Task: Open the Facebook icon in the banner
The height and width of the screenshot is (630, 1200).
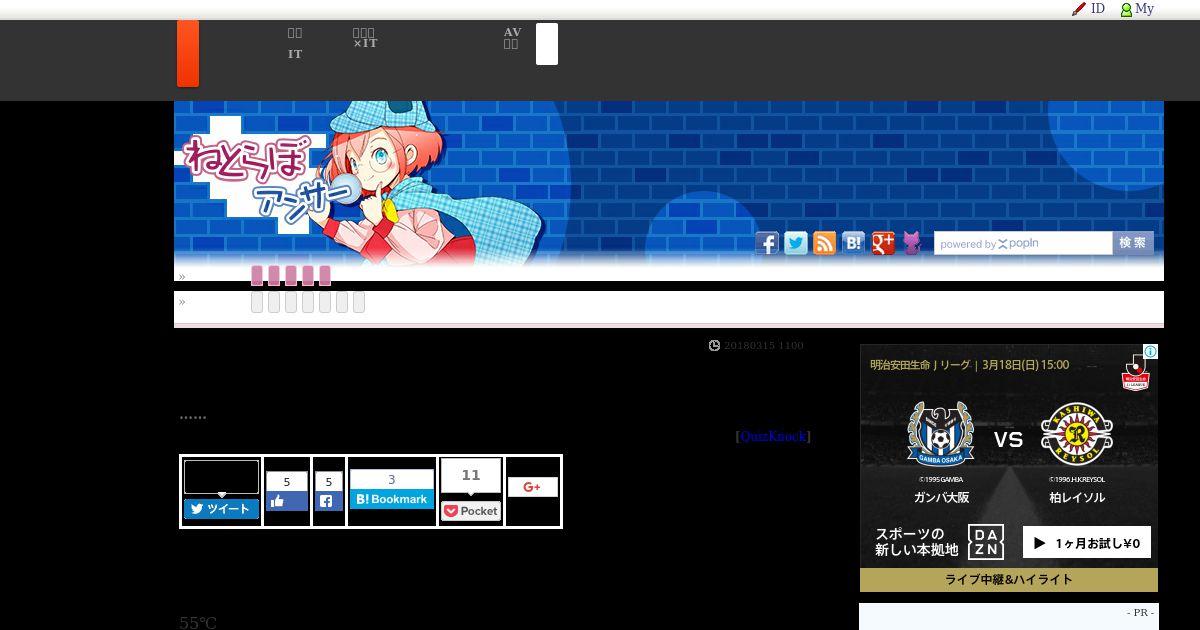Action: pos(767,243)
